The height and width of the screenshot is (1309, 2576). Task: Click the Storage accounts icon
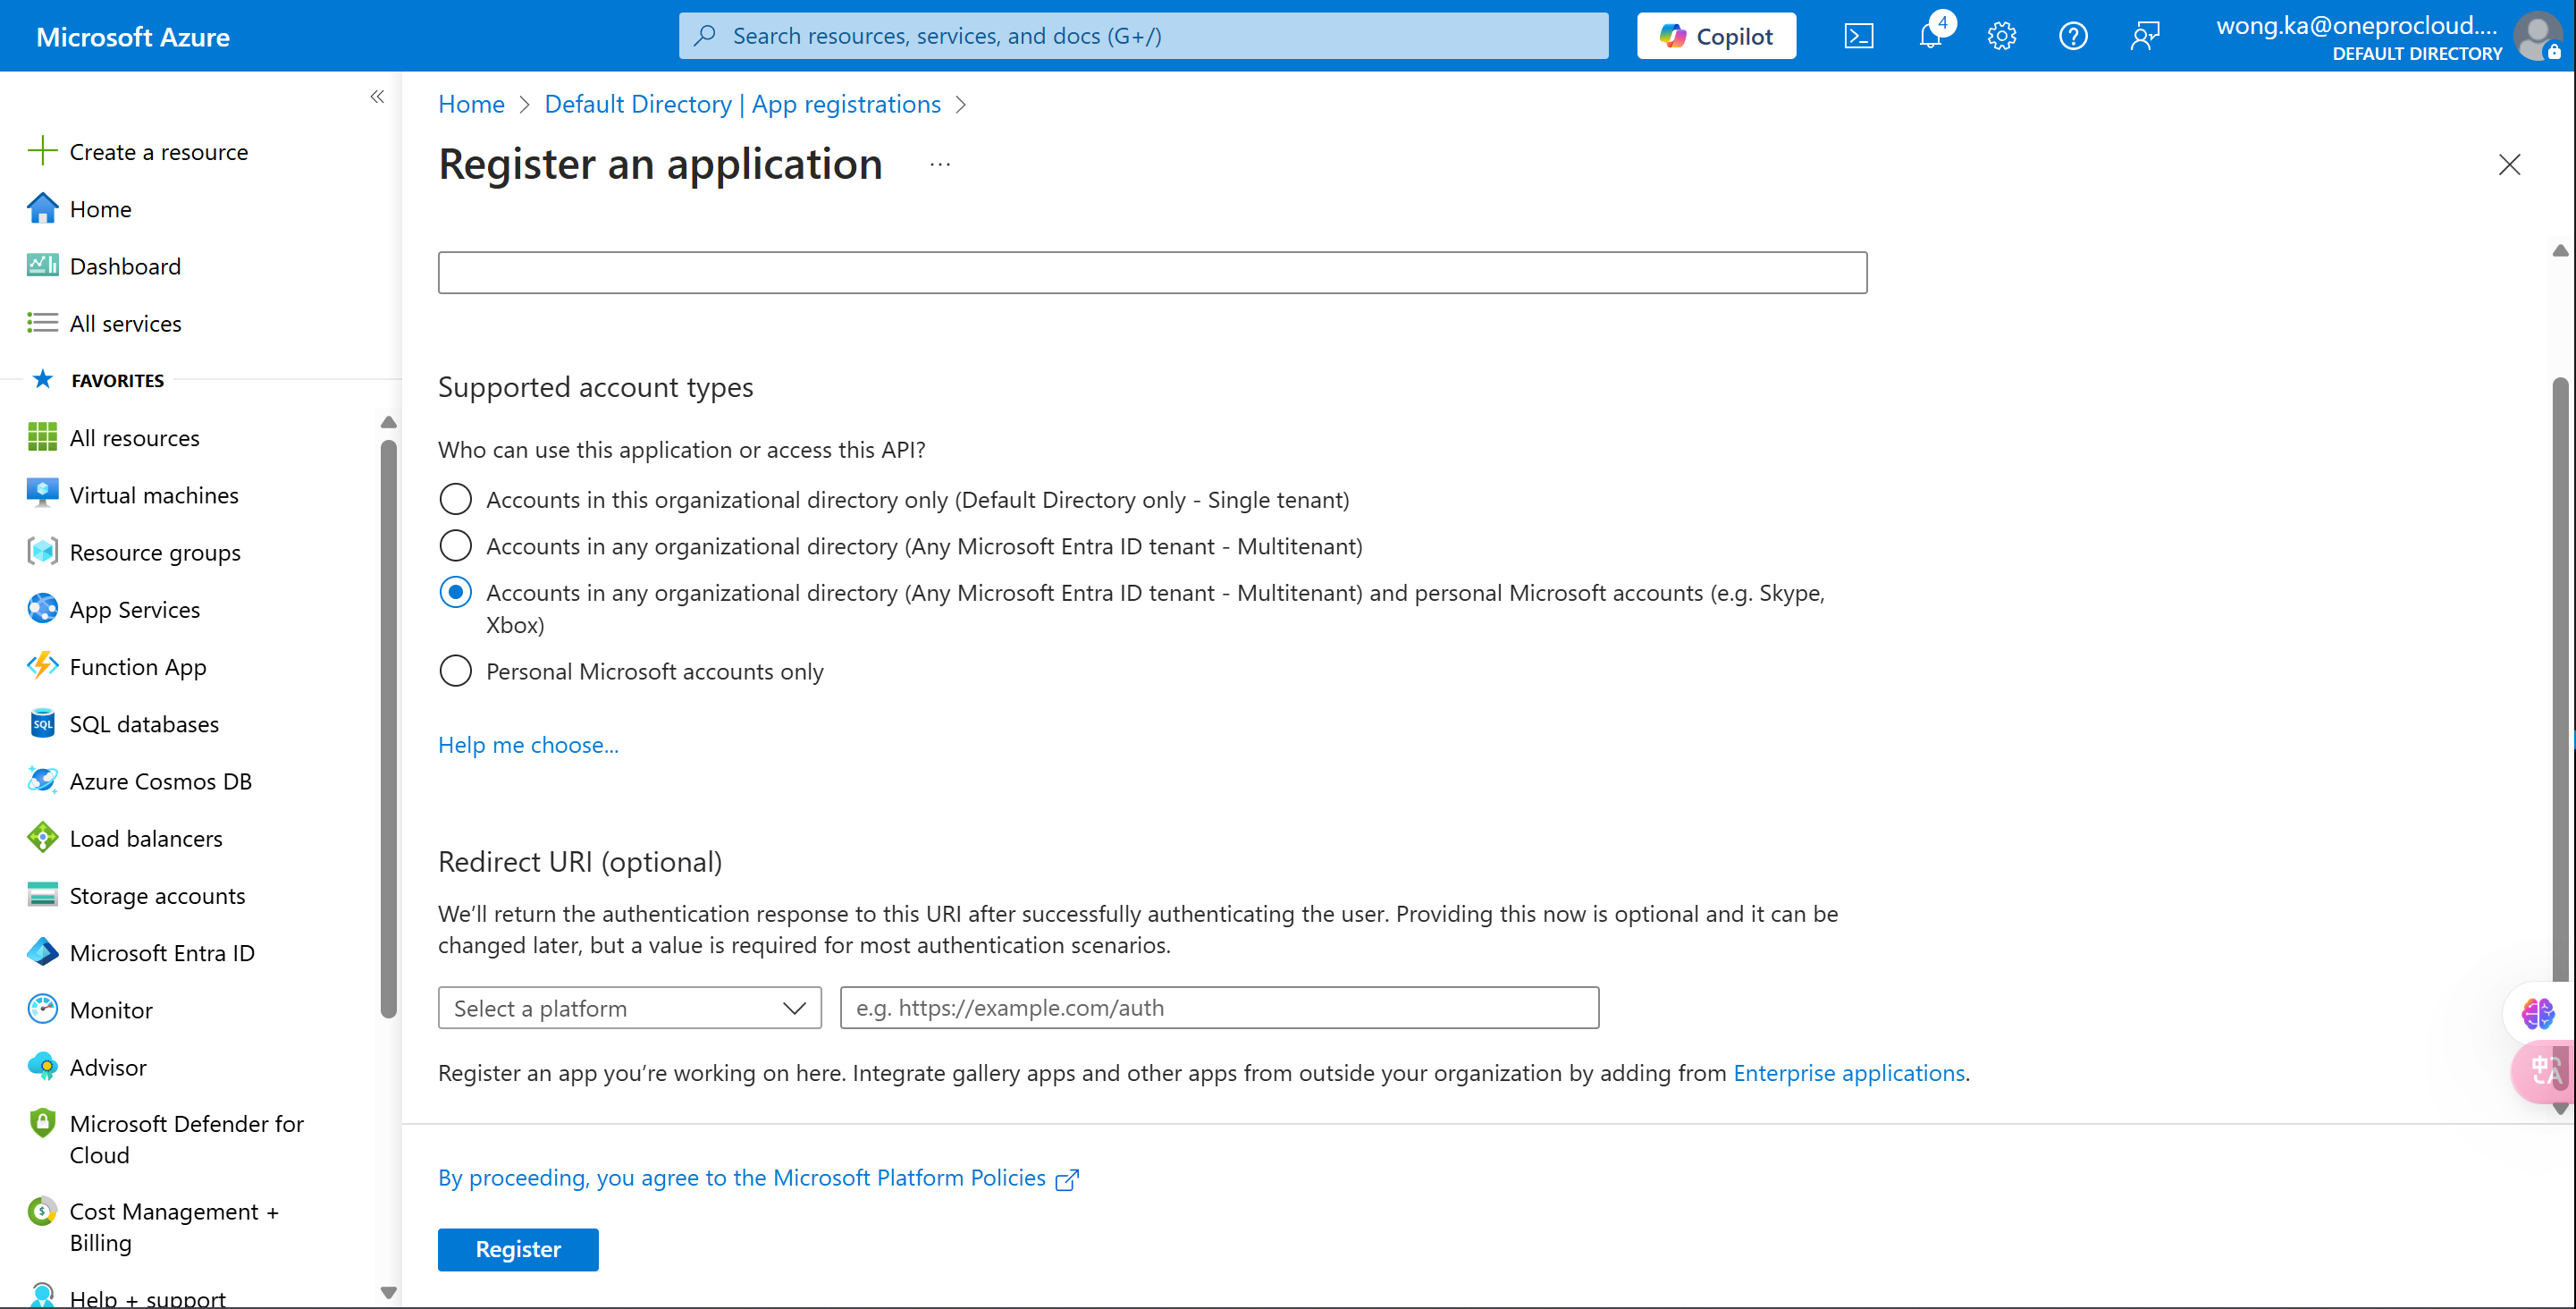(x=42, y=895)
